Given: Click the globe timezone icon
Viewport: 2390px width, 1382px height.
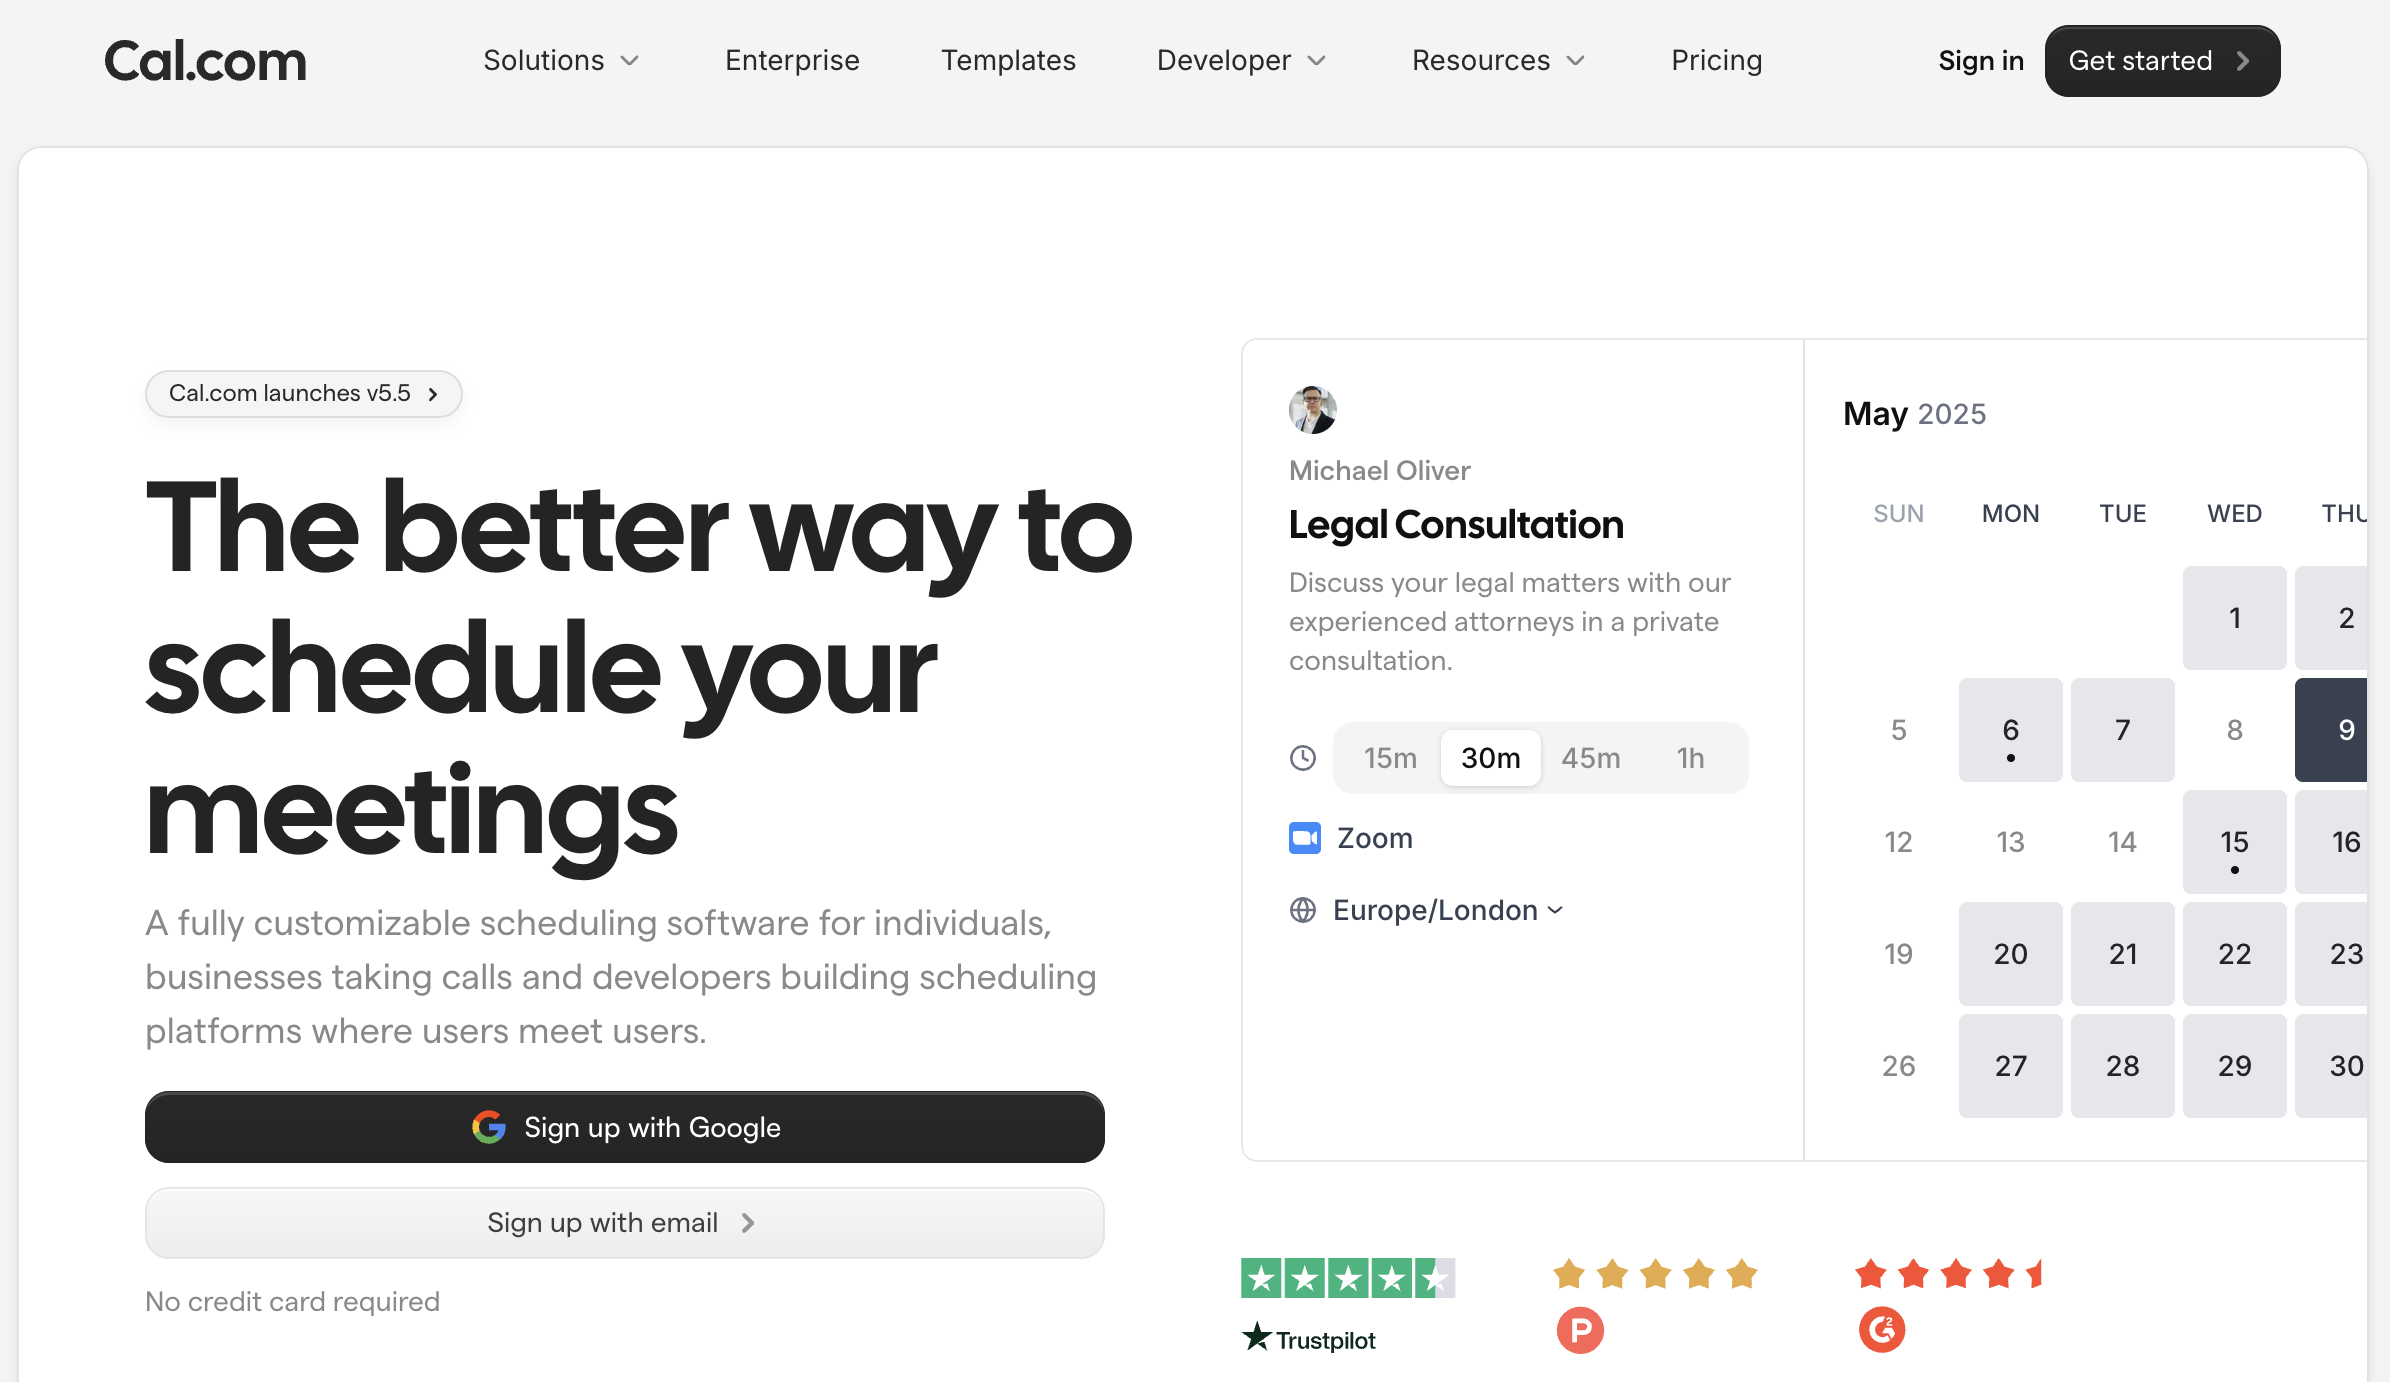Looking at the screenshot, I should click(x=1302, y=910).
